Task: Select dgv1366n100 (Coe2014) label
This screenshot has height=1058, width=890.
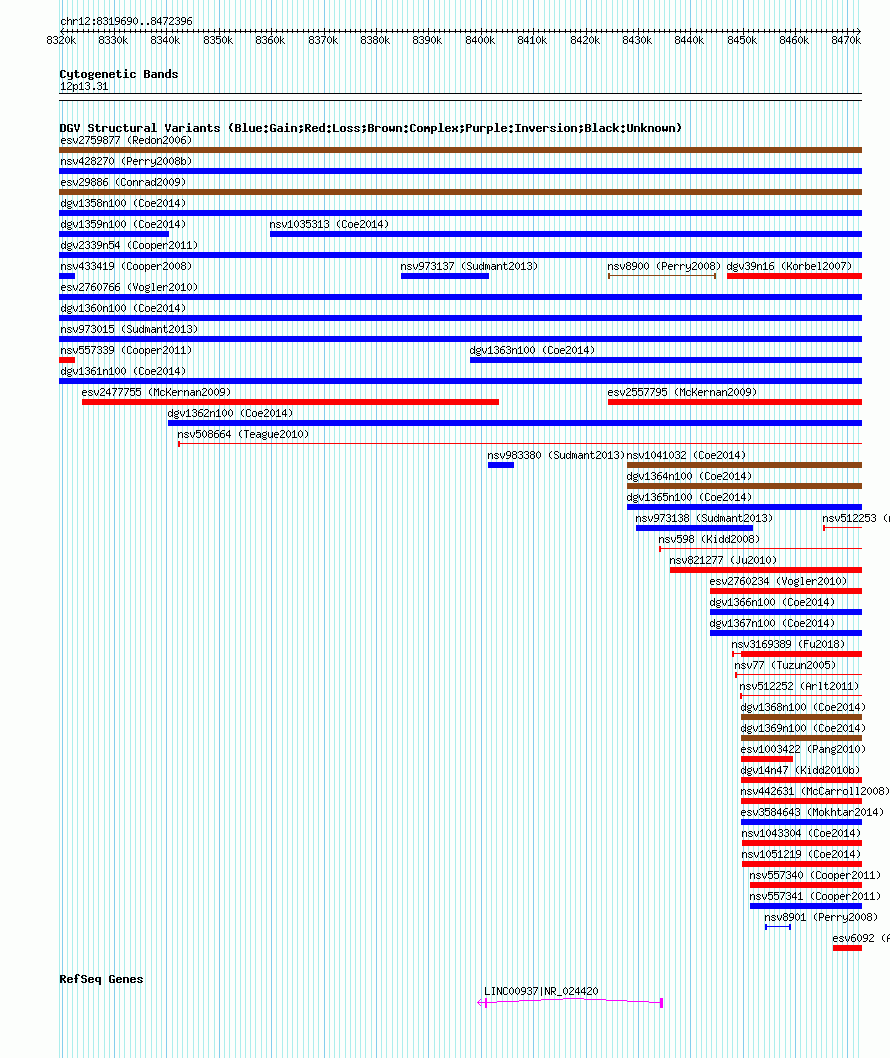Action: 772,602
